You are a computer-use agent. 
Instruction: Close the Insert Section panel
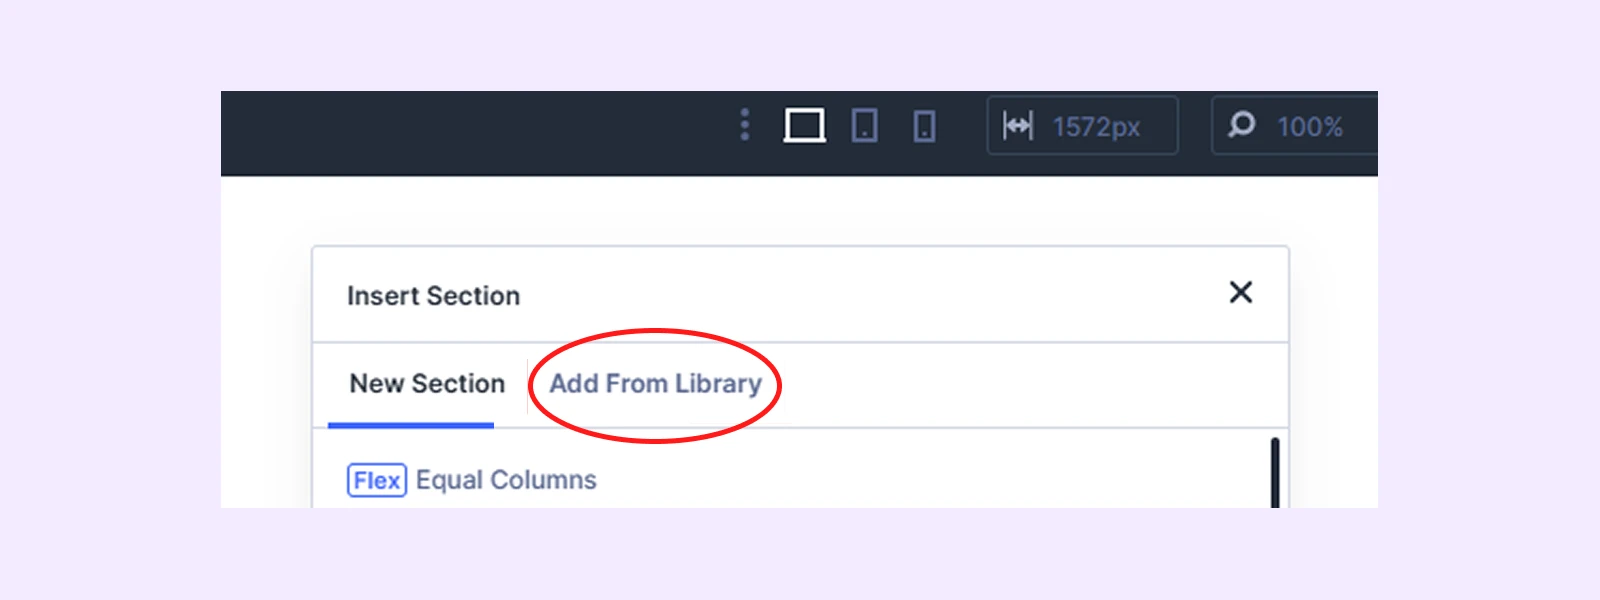[1240, 292]
